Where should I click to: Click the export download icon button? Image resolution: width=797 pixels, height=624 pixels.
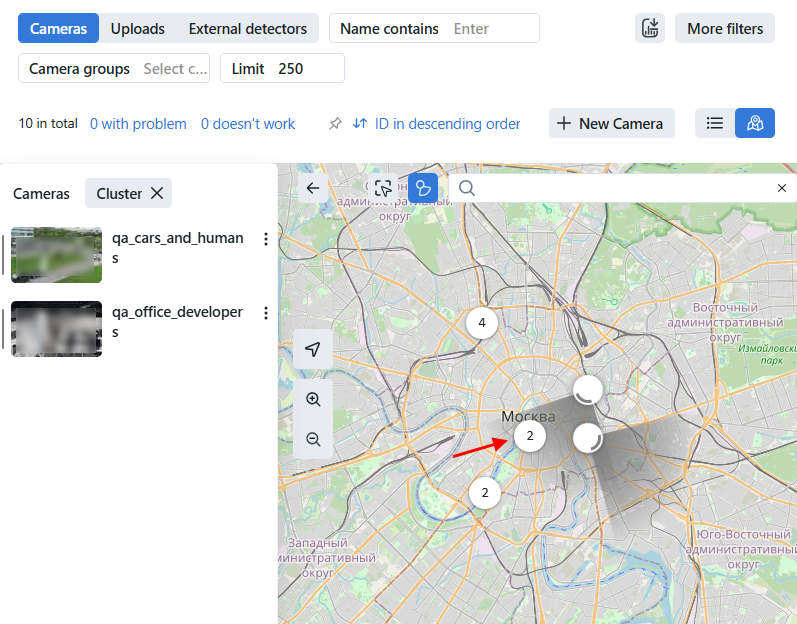[x=650, y=28]
